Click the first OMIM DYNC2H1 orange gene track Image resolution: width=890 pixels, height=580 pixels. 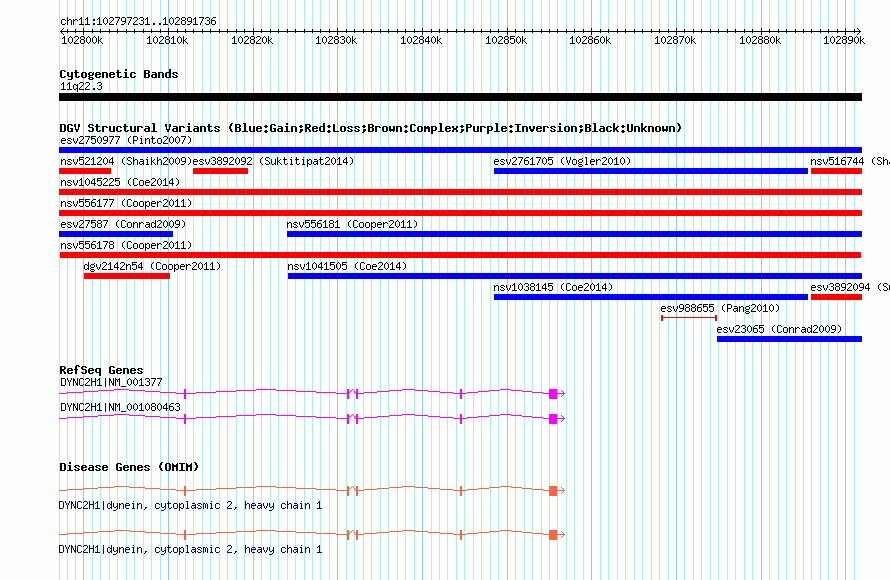point(312,490)
